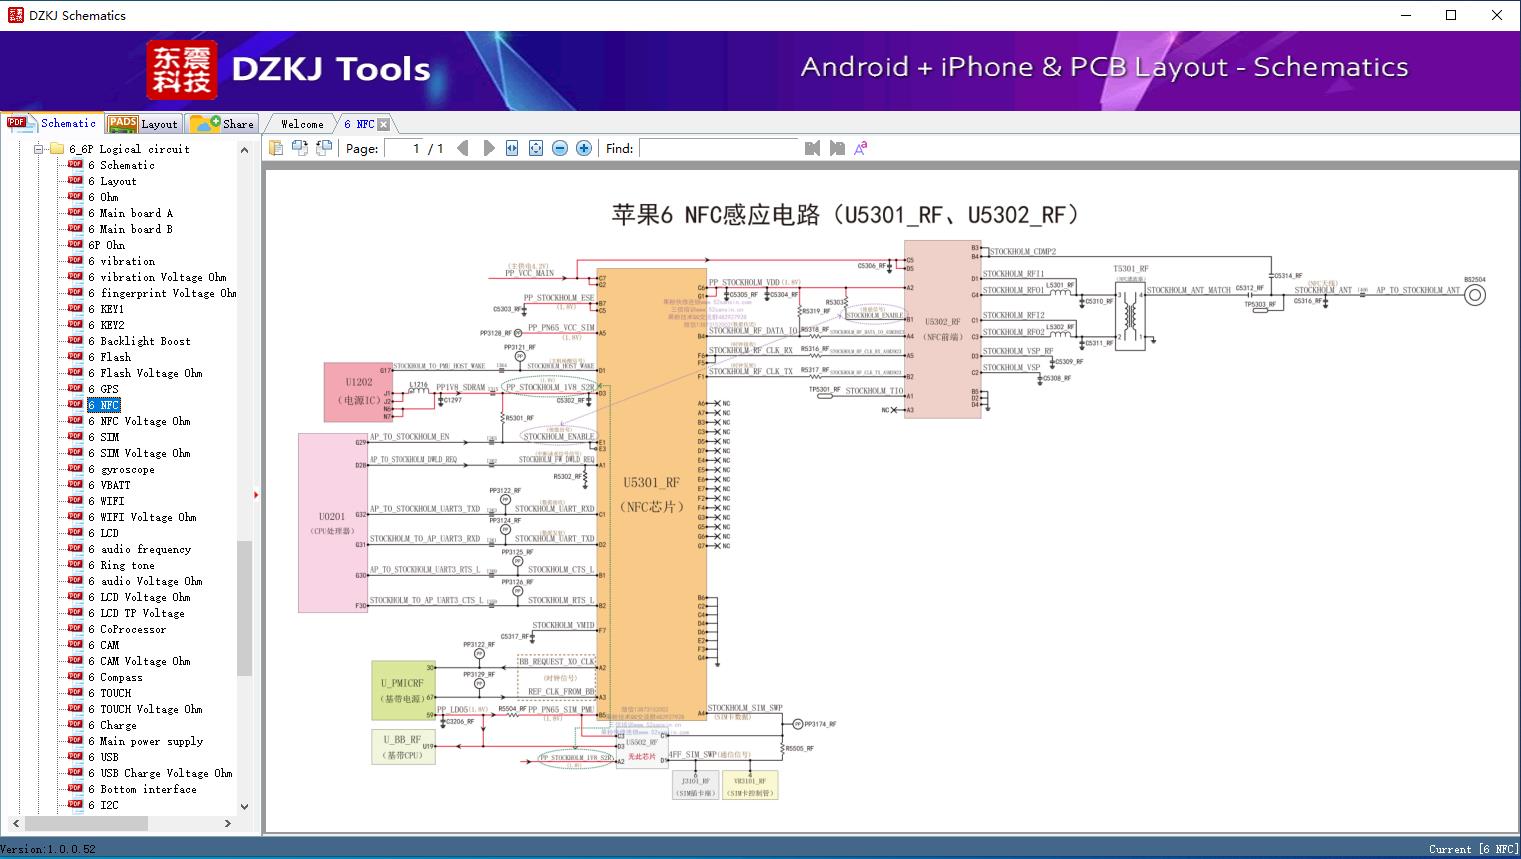Image resolution: width=1521 pixels, height=859 pixels.
Task: Open 6 Main power supply entry
Action: click(x=145, y=741)
